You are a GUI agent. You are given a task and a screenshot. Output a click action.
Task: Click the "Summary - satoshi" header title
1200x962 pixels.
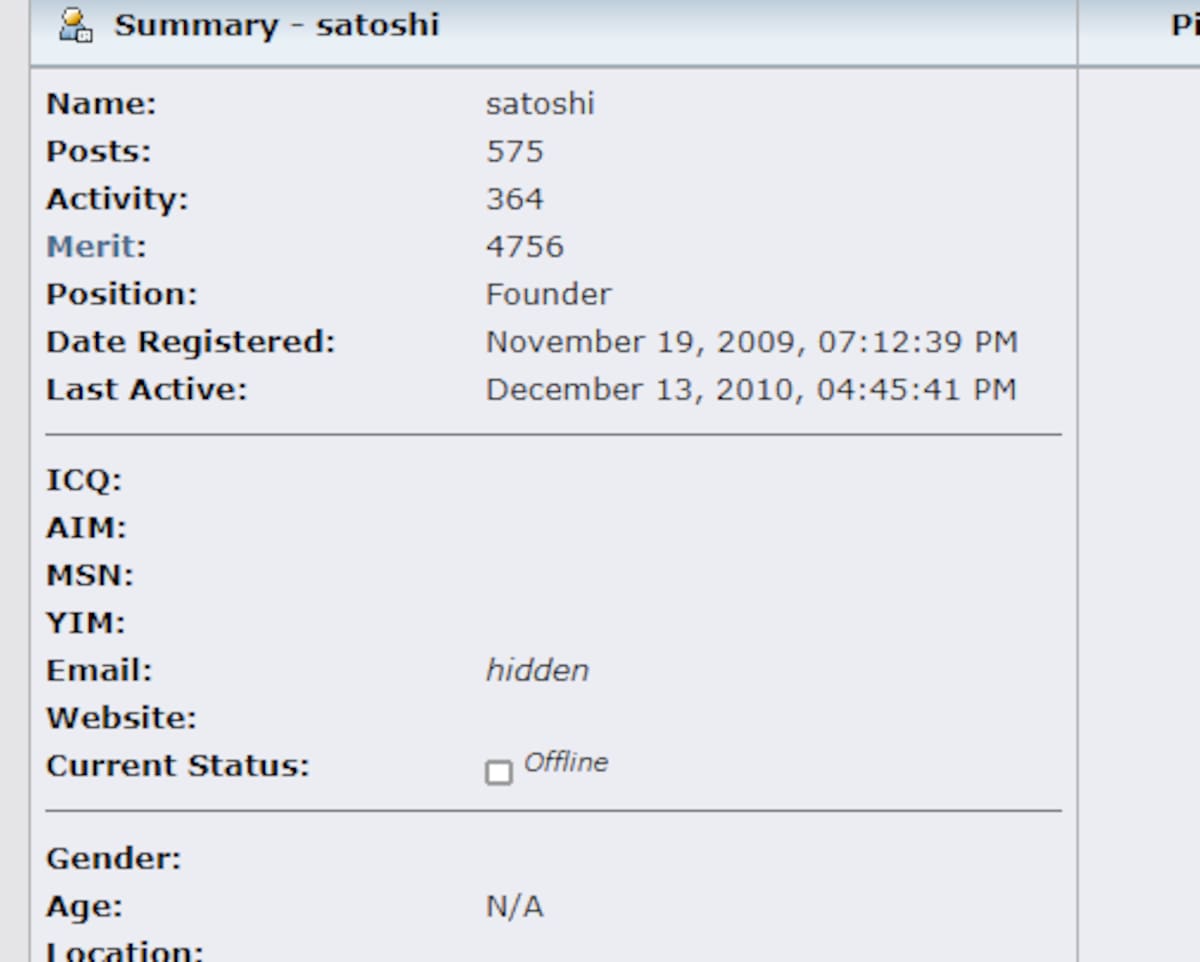tap(276, 25)
